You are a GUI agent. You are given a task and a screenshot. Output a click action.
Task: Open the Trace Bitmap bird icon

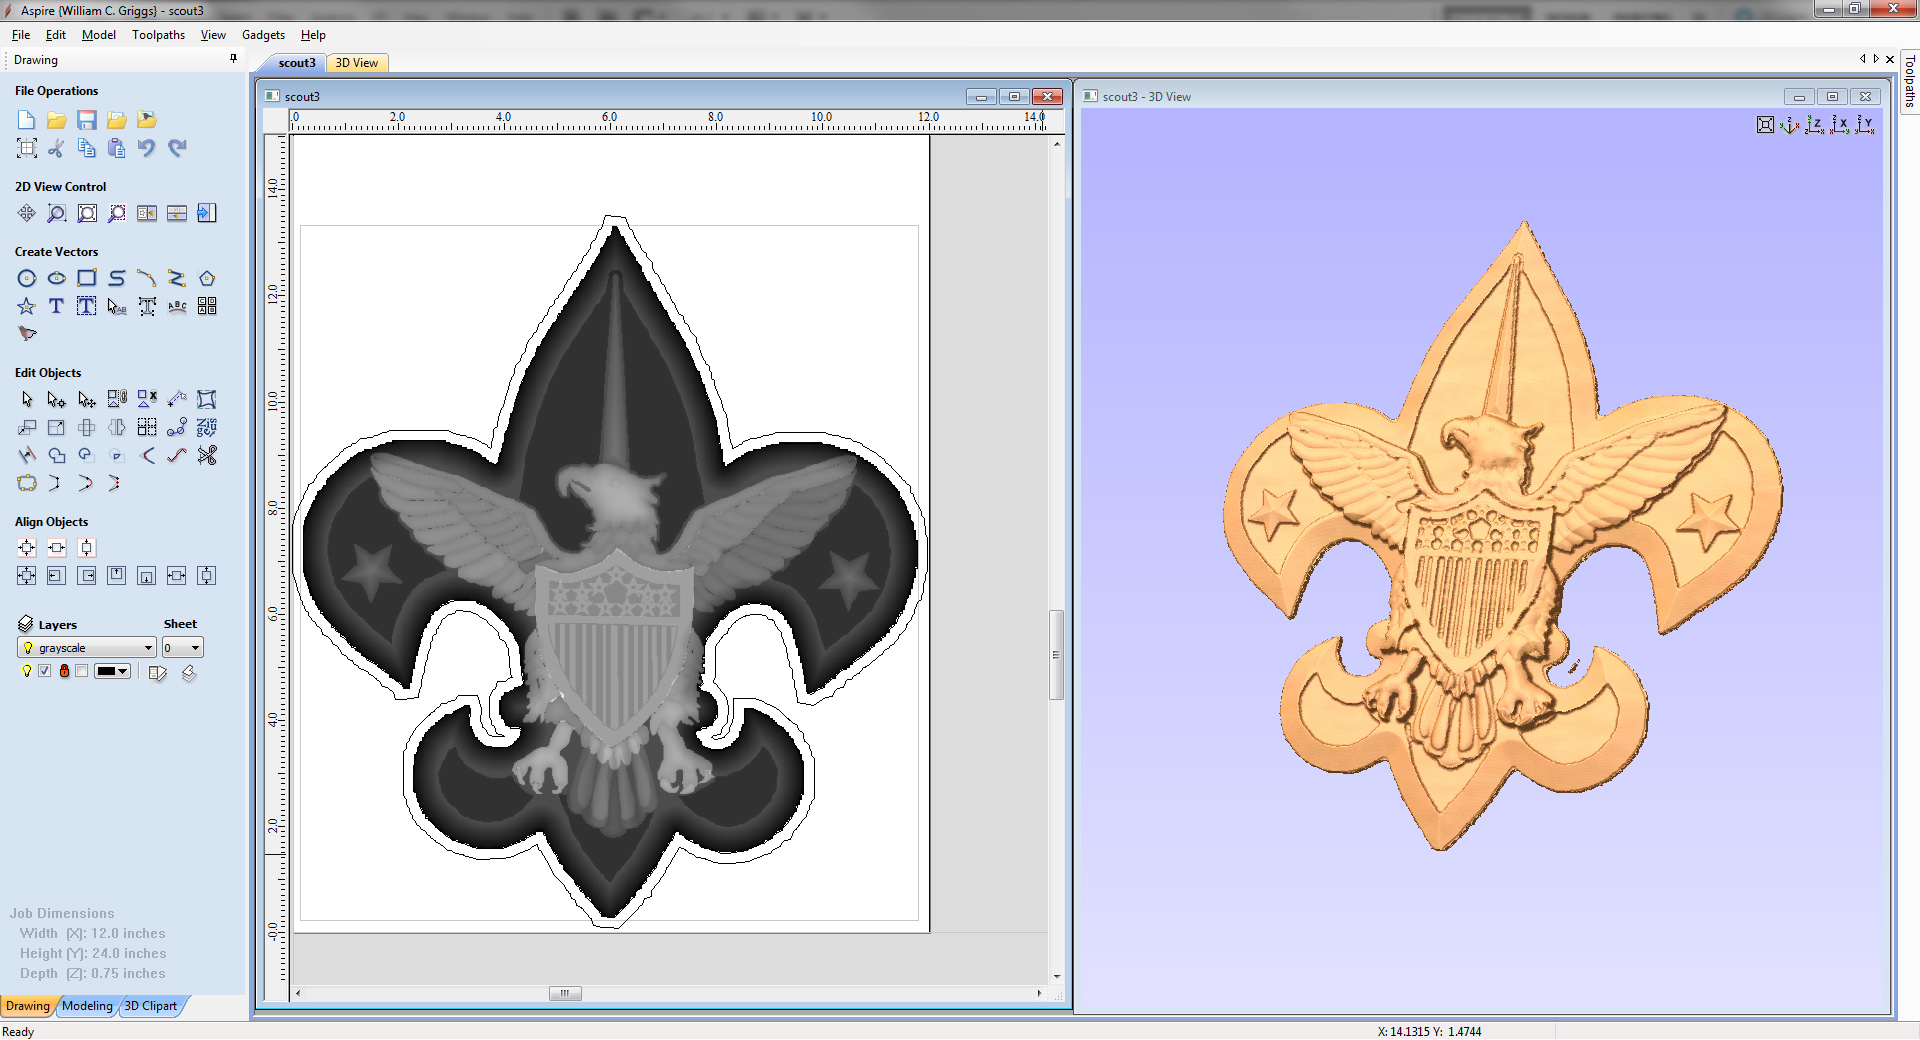27,333
